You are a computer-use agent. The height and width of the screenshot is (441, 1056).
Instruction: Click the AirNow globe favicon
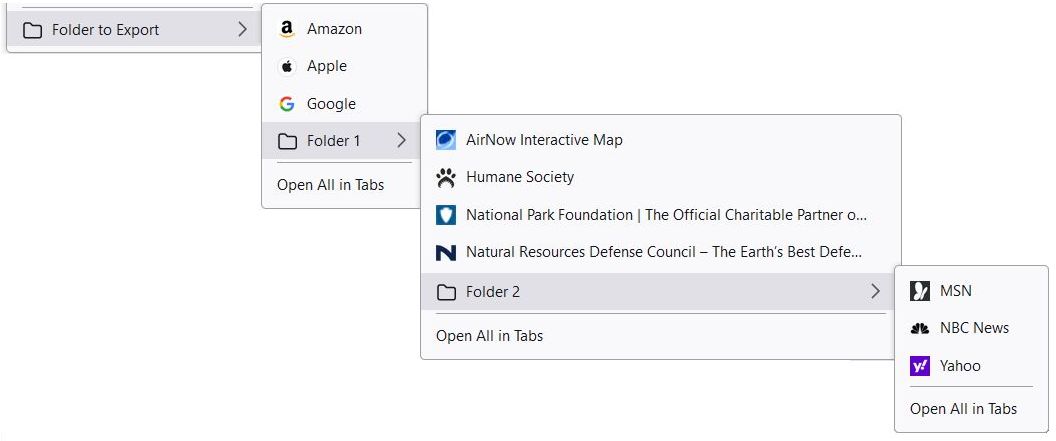446,140
